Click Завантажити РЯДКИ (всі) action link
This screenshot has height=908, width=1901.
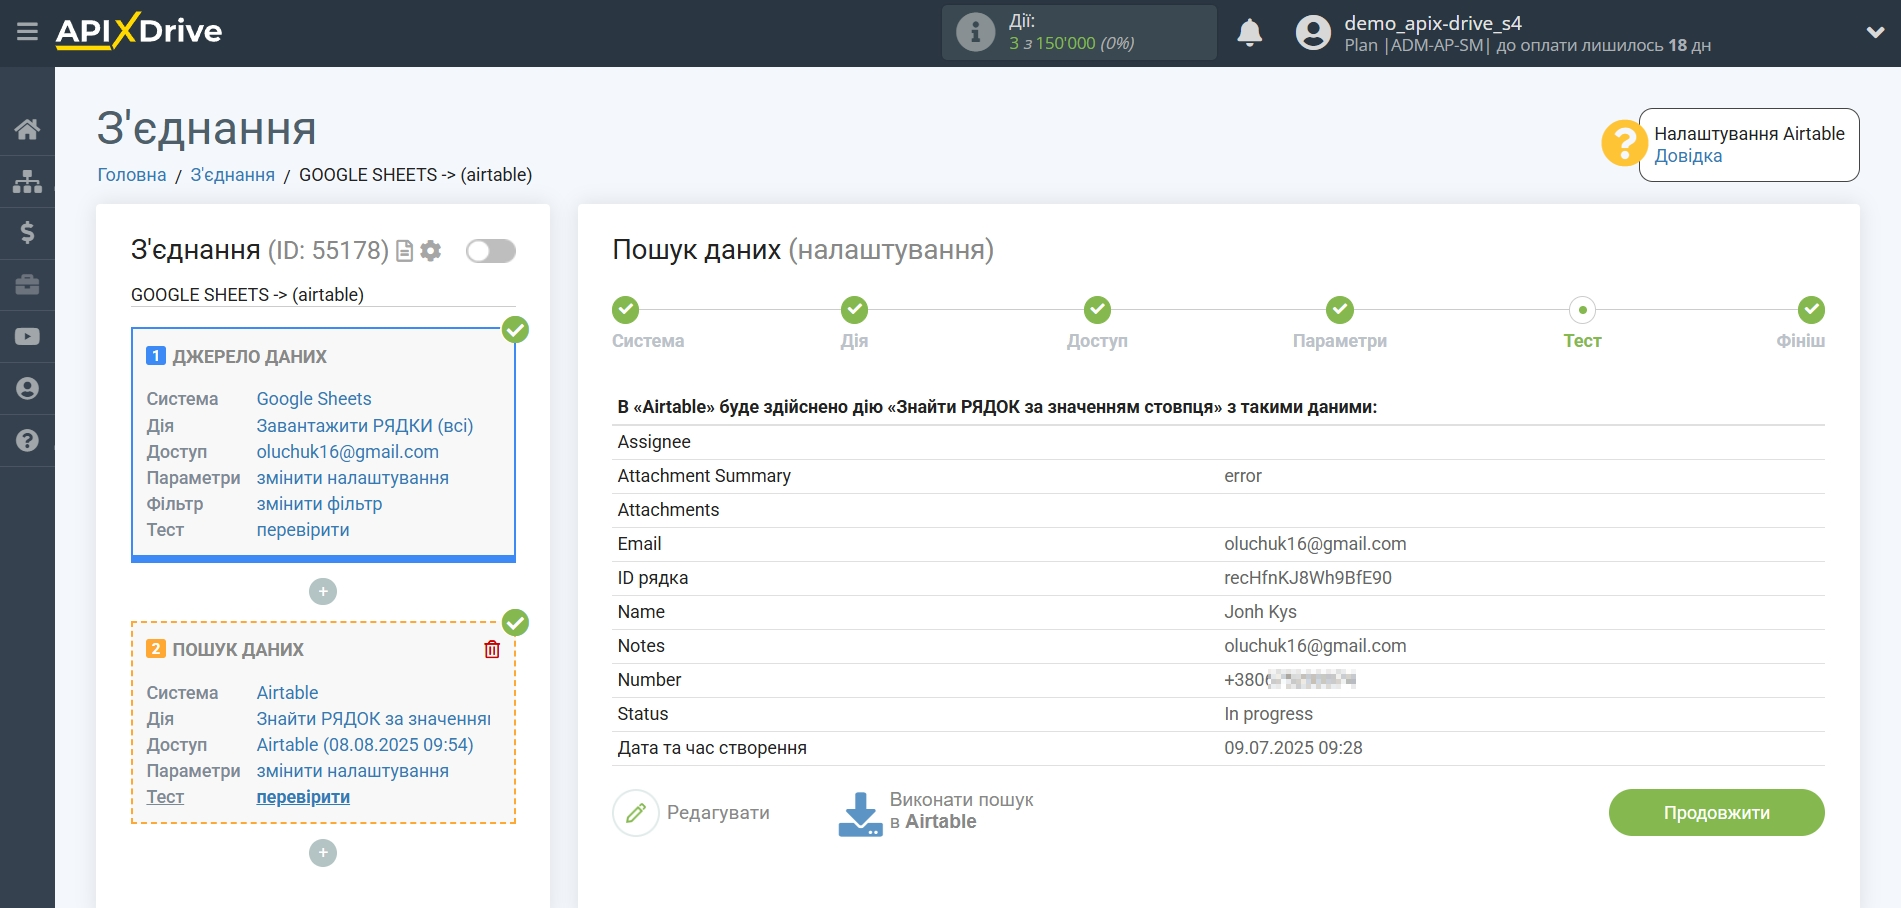click(x=365, y=426)
